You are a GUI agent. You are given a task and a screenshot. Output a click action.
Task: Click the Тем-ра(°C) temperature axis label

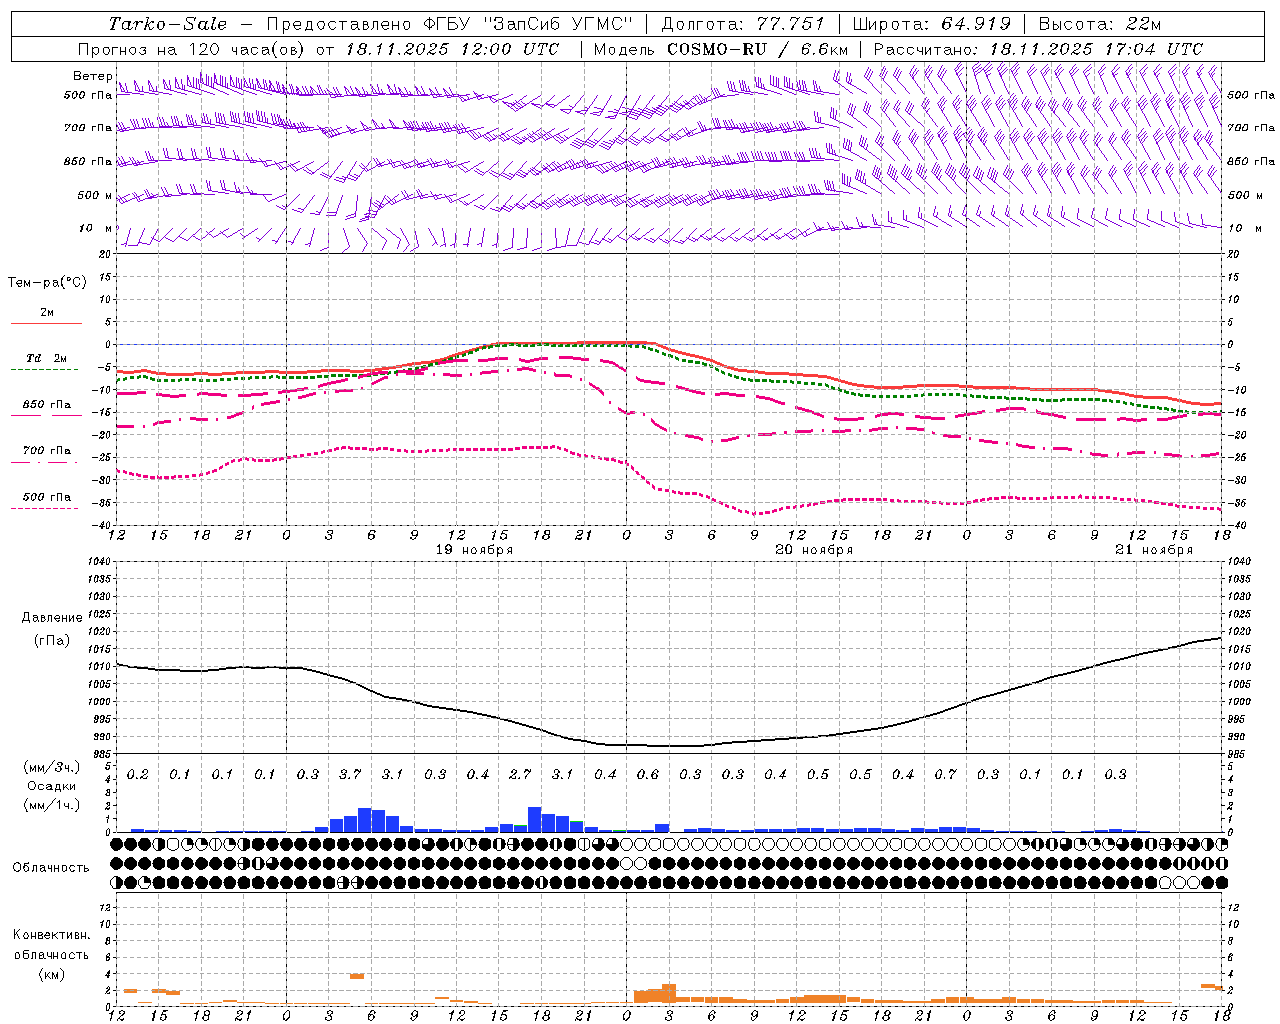pyautogui.click(x=47, y=283)
